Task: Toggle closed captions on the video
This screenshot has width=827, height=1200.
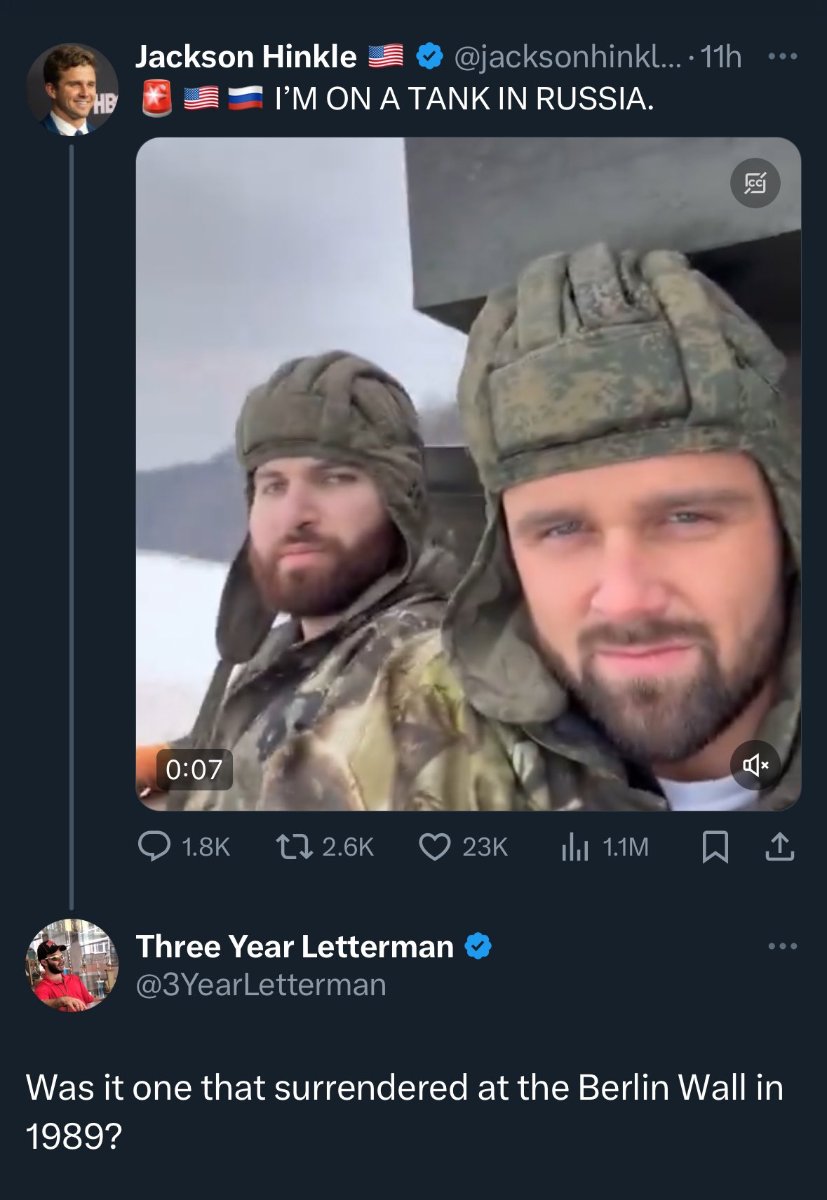Action: tap(755, 184)
